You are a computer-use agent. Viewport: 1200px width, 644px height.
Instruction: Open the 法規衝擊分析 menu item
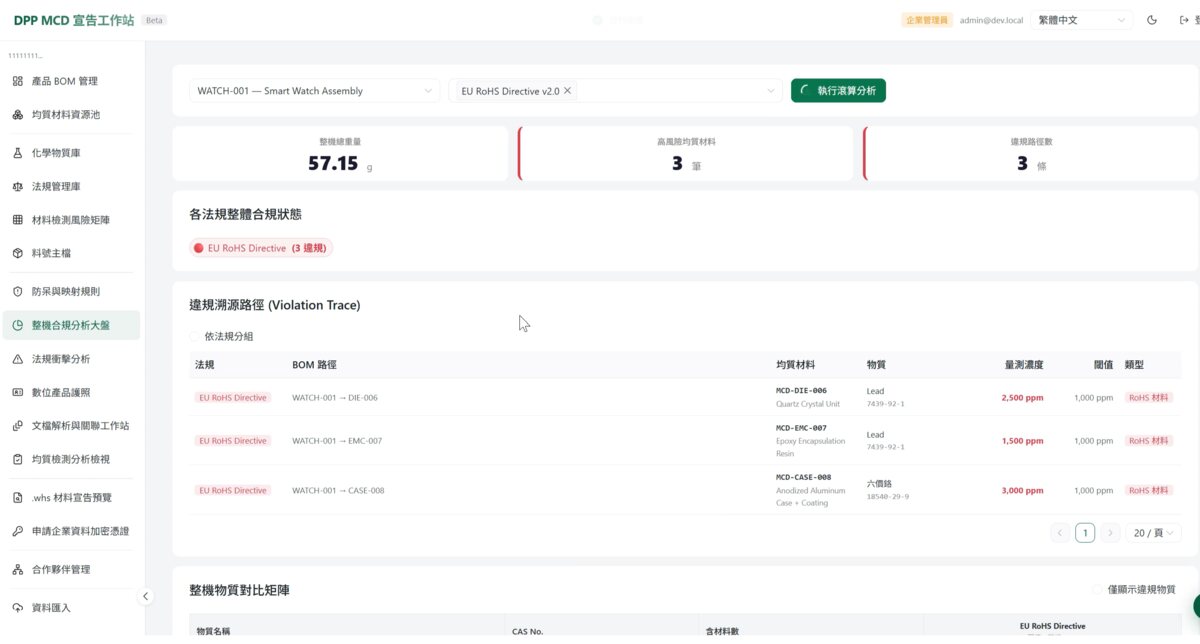71,359
